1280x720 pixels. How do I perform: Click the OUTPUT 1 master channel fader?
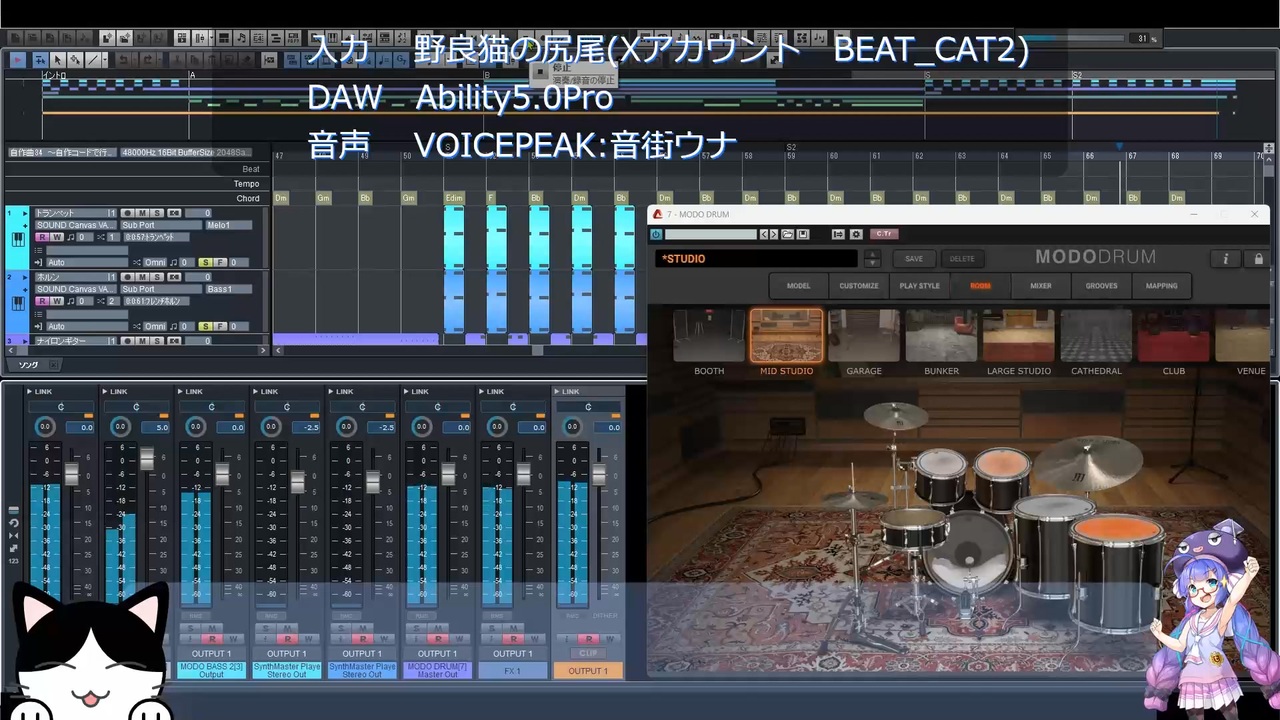(x=599, y=475)
